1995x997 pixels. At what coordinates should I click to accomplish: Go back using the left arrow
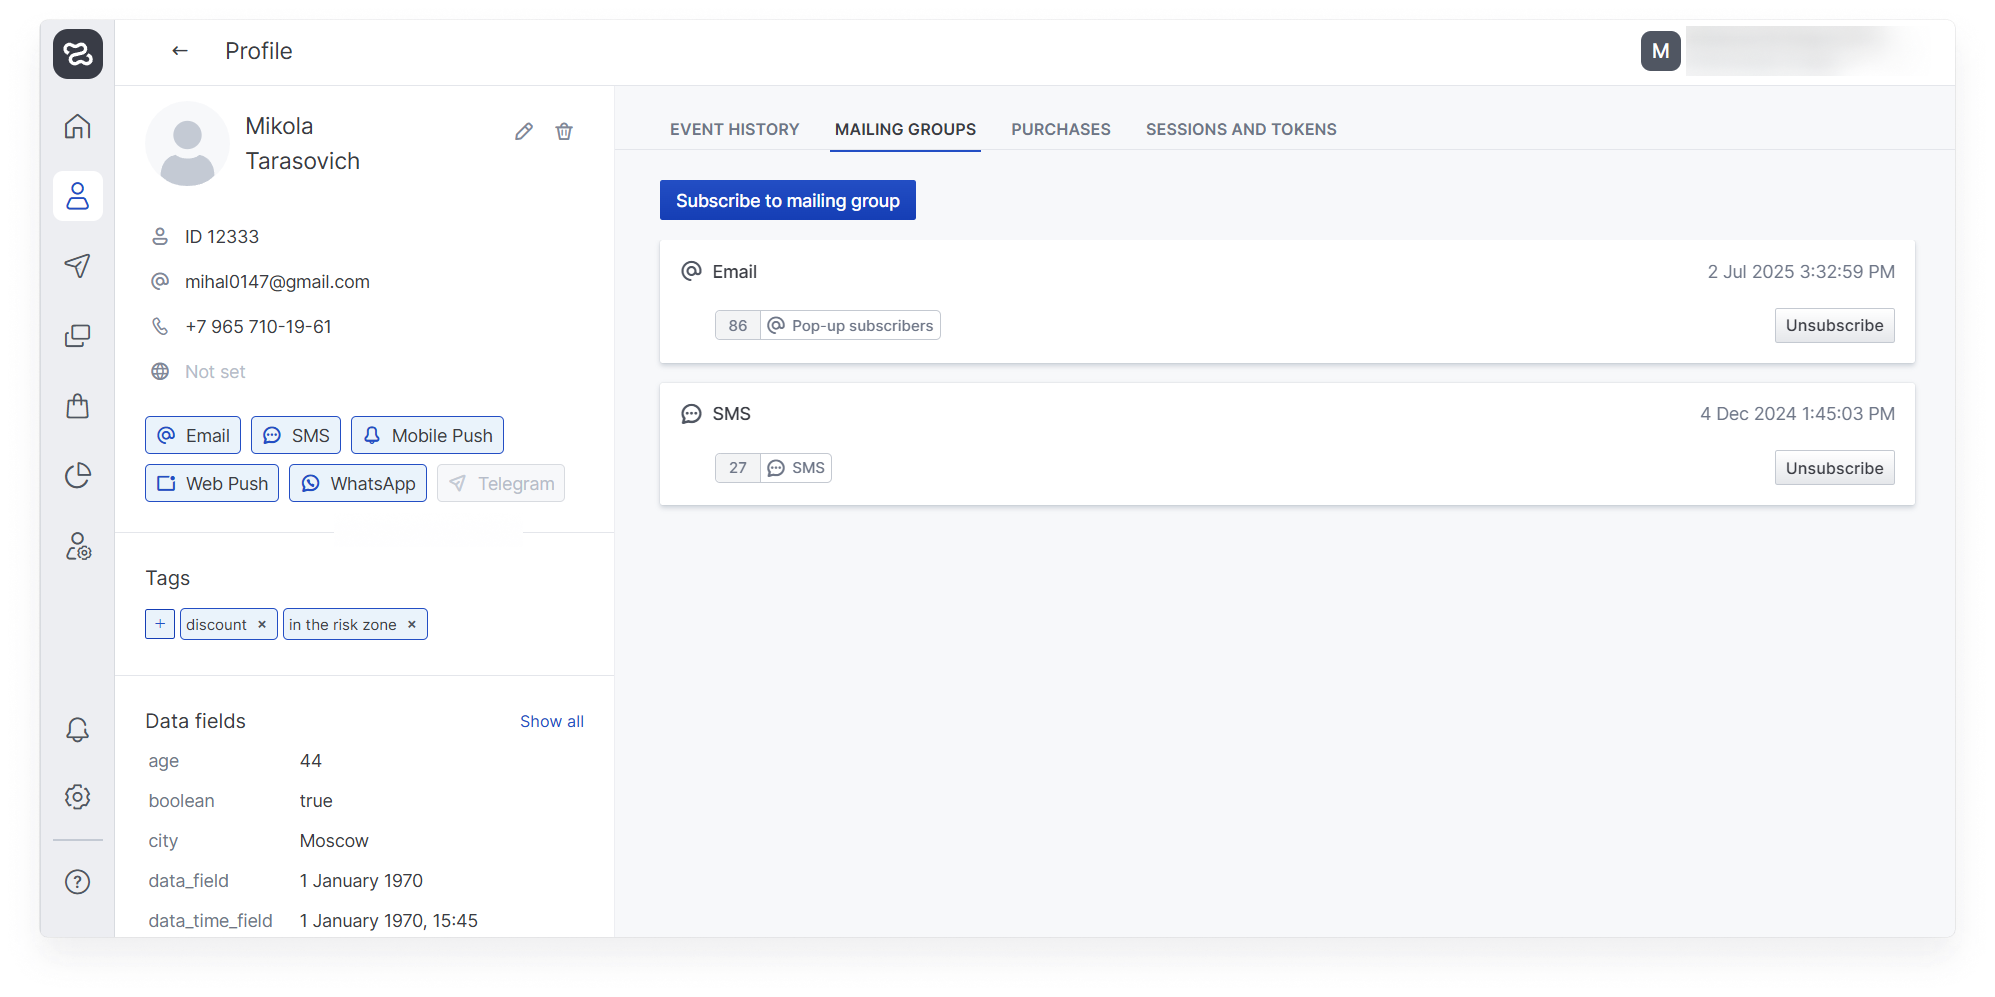pyautogui.click(x=180, y=51)
